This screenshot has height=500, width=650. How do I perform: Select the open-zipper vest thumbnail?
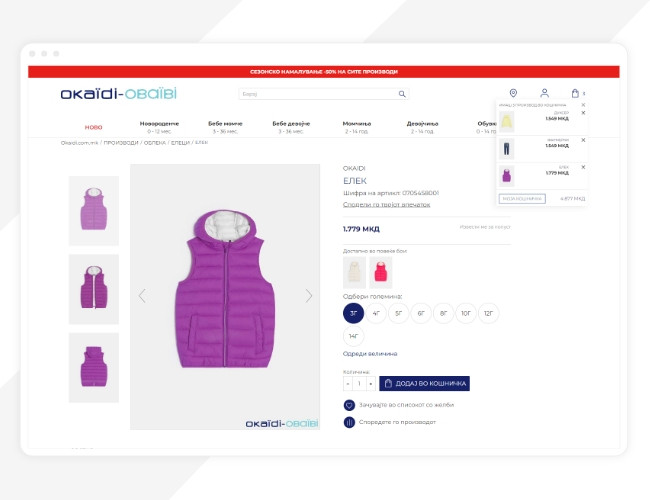pyautogui.click(x=94, y=289)
